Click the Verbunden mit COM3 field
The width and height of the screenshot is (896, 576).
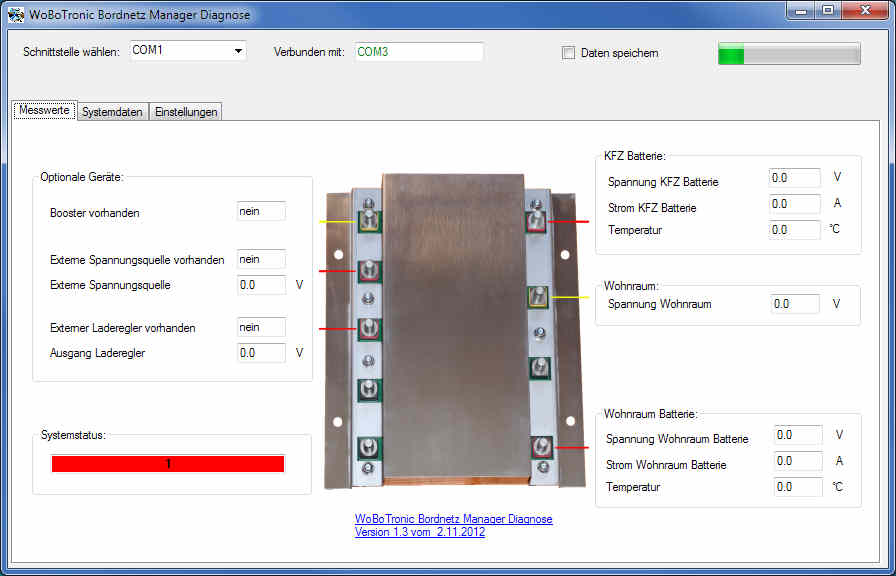[417, 52]
